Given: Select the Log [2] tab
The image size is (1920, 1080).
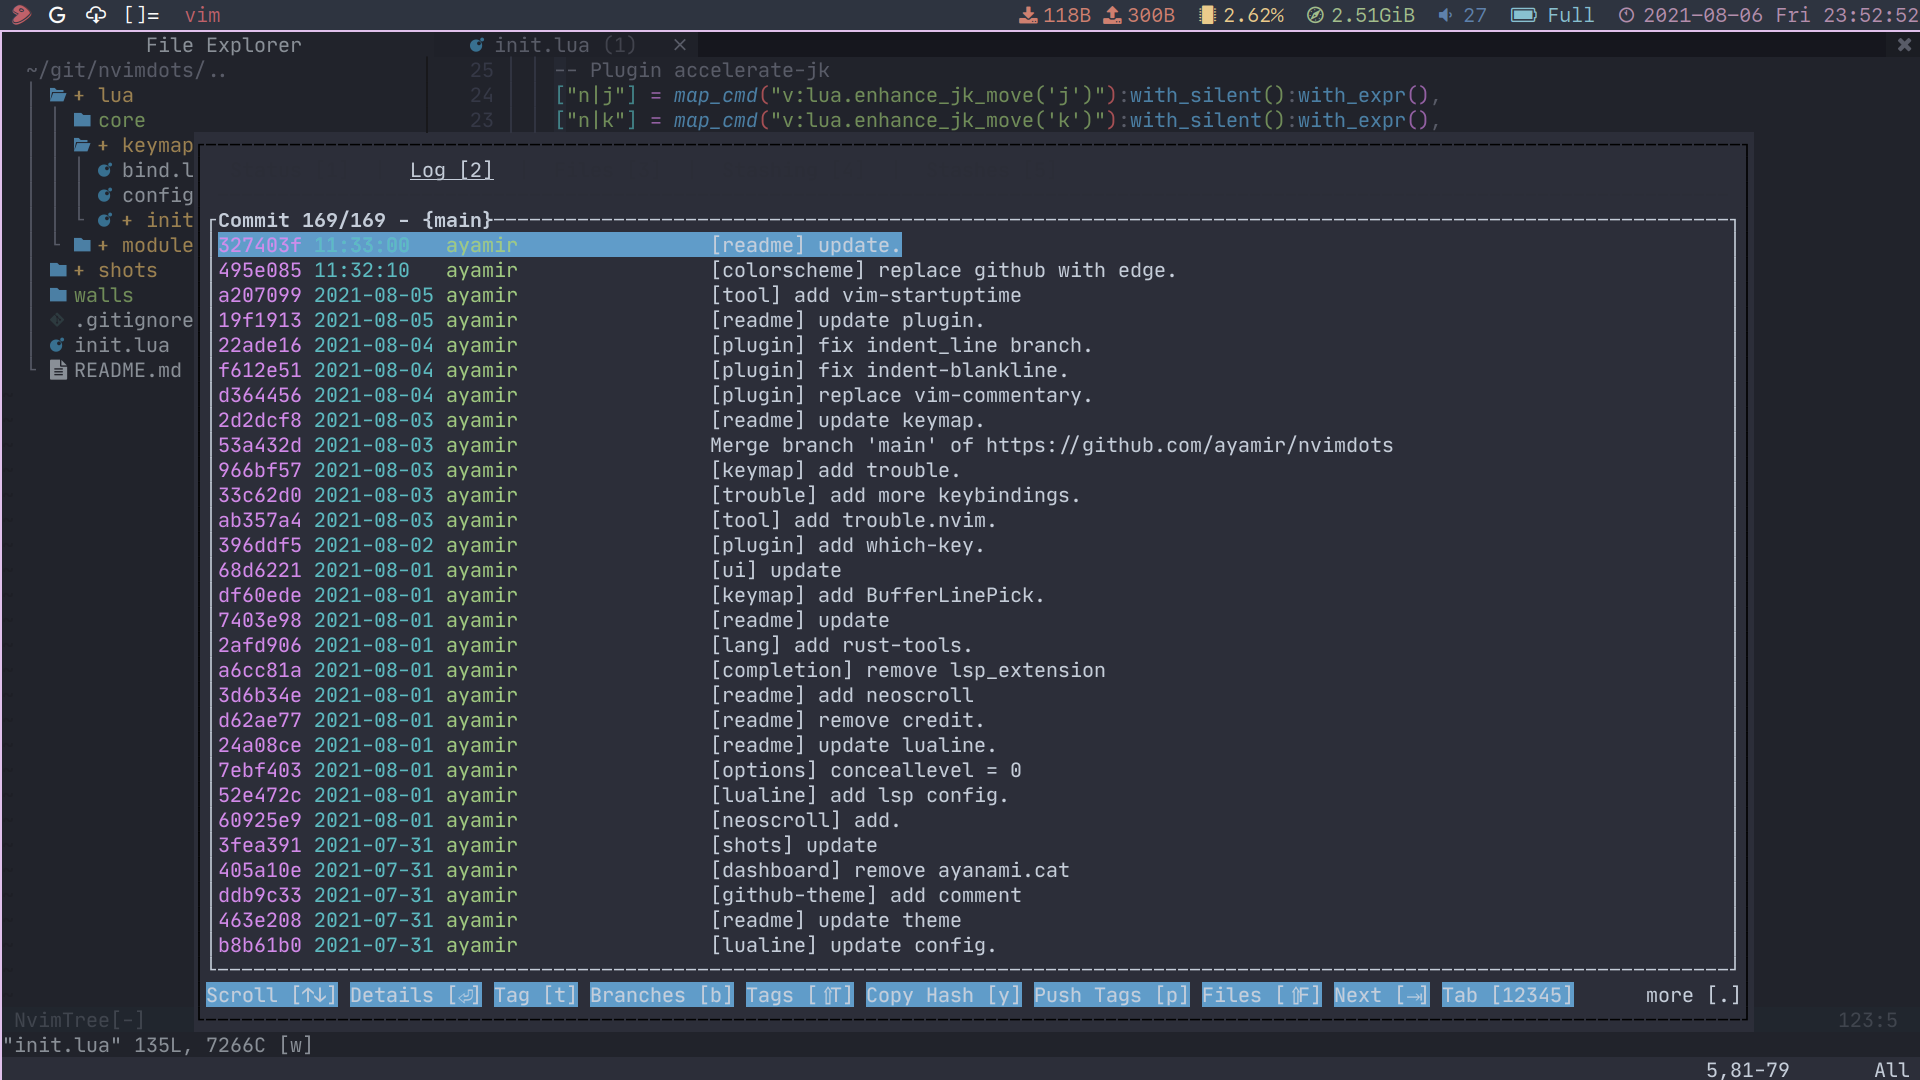Looking at the screenshot, I should pos(451,170).
